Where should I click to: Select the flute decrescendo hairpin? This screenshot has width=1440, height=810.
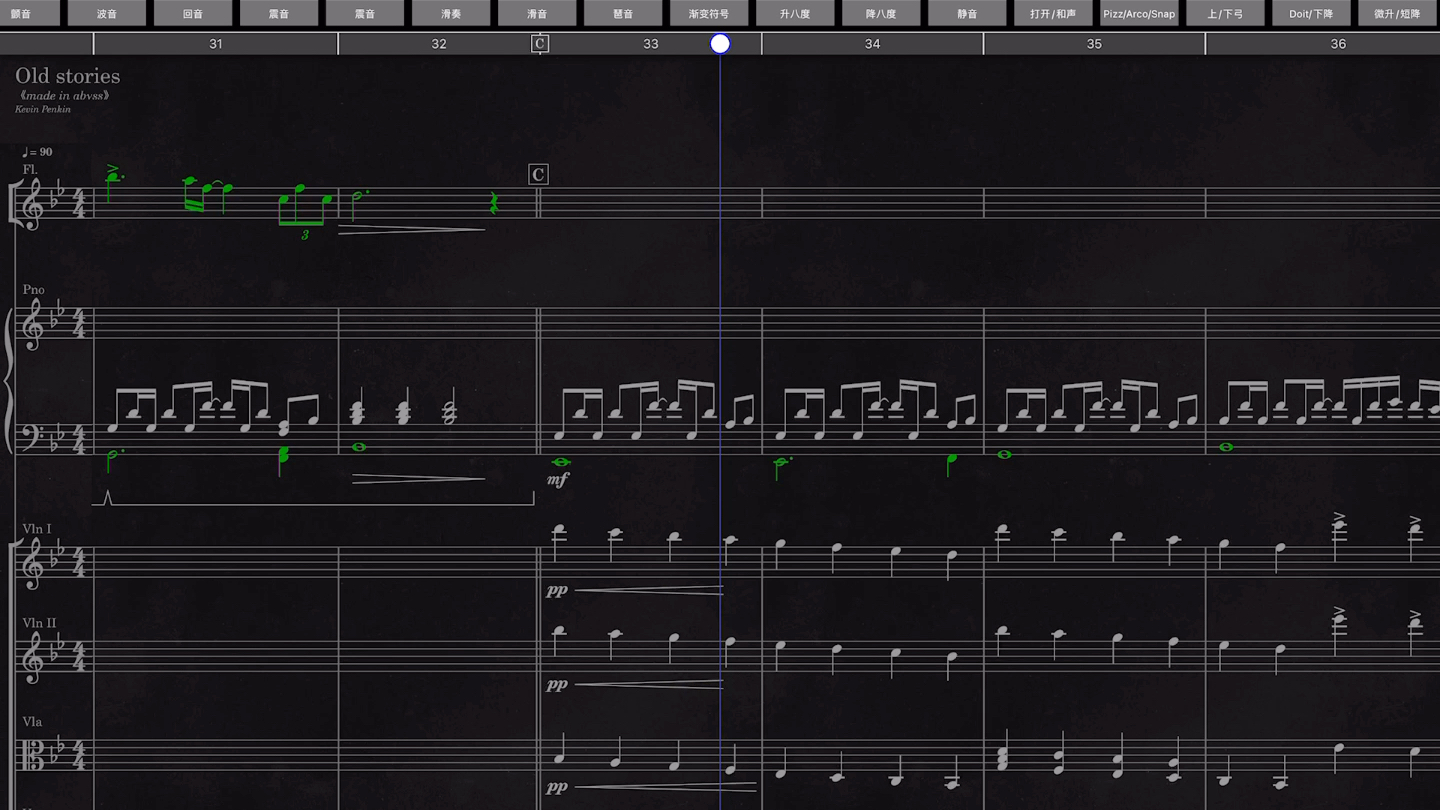click(x=412, y=230)
